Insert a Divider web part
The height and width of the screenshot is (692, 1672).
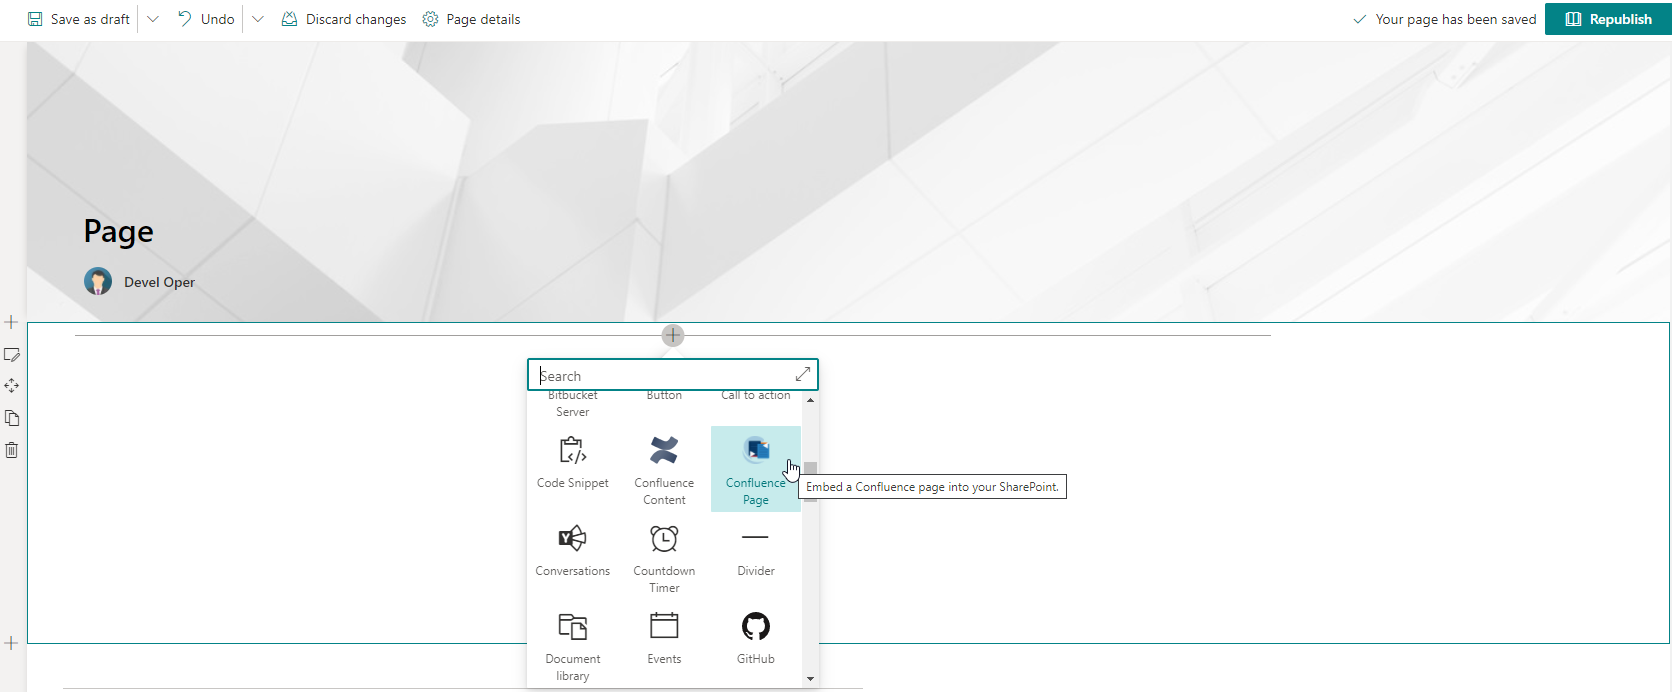tap(755, 551)
